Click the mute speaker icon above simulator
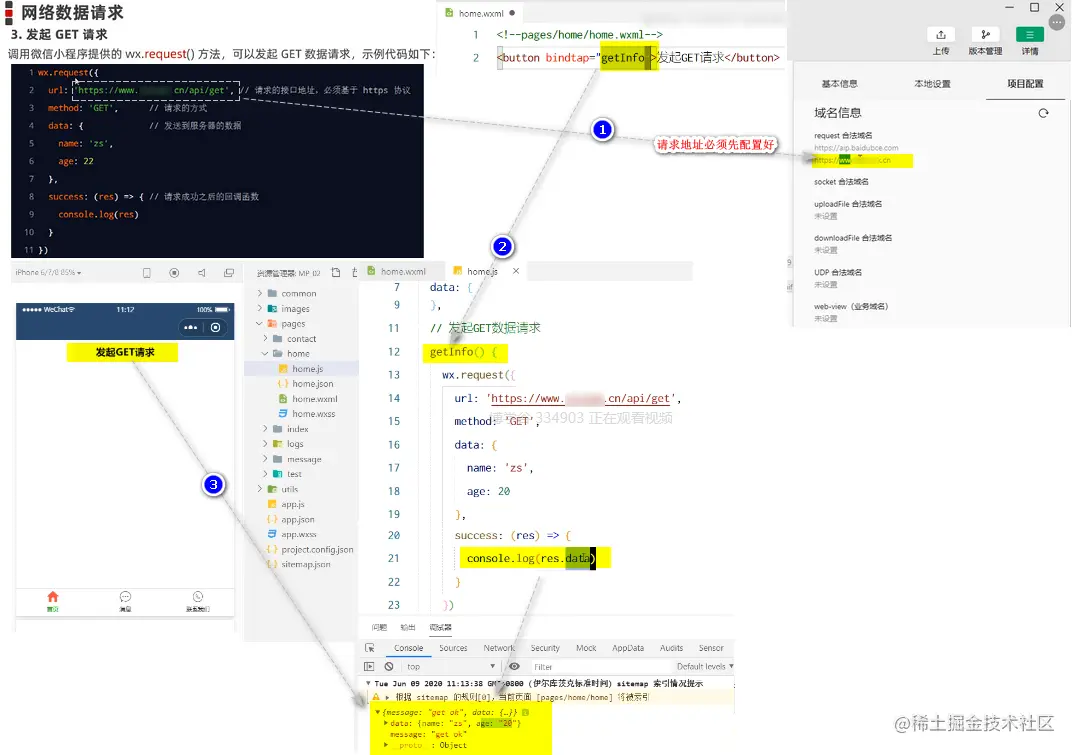 point(202,272)
